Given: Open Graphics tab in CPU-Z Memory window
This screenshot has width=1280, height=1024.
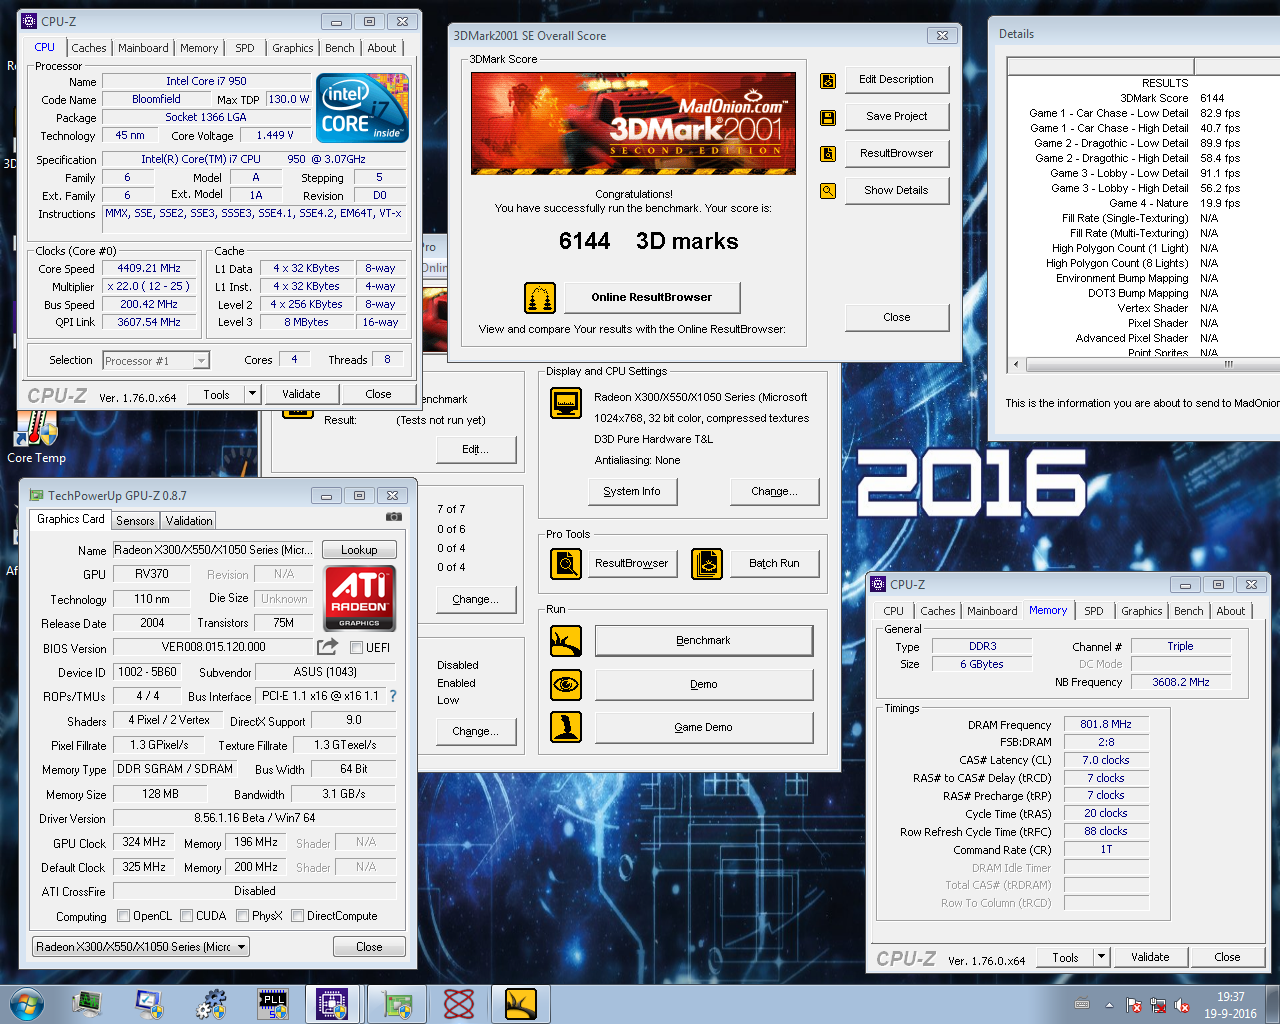Looking at the screenshot, I should 1141,611.
